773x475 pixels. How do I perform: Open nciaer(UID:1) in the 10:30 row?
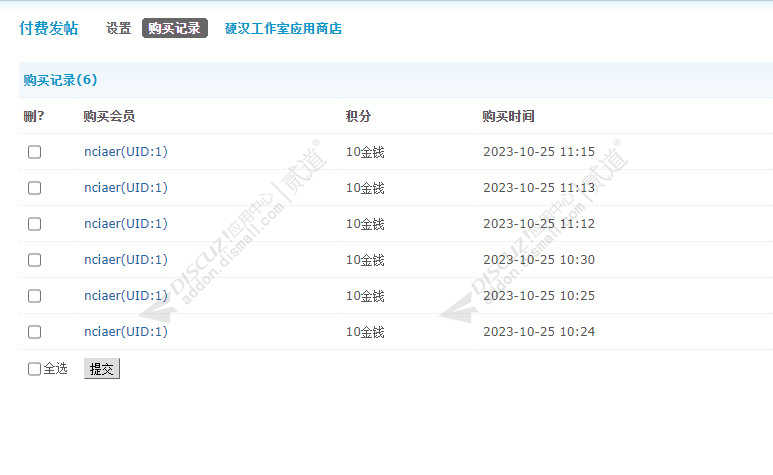pyautogui.click(x=126, y=260)
